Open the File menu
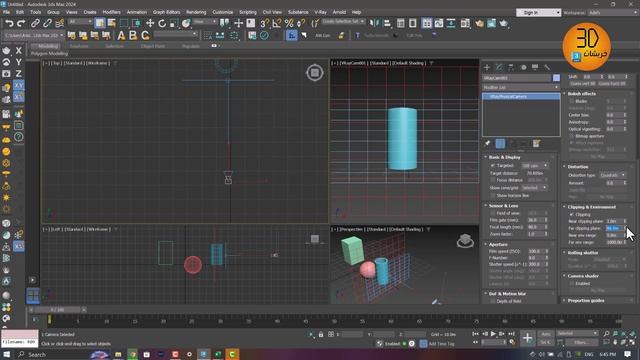640x360 pixels. click(x=6, y=12)
